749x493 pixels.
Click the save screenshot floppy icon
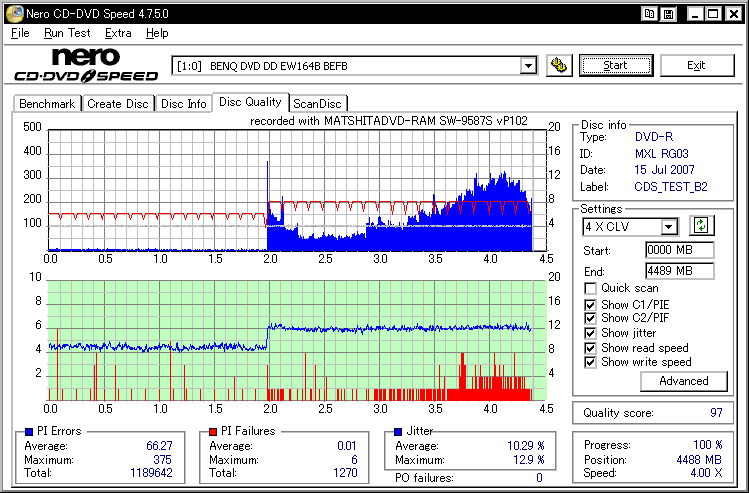pos(669,14)
